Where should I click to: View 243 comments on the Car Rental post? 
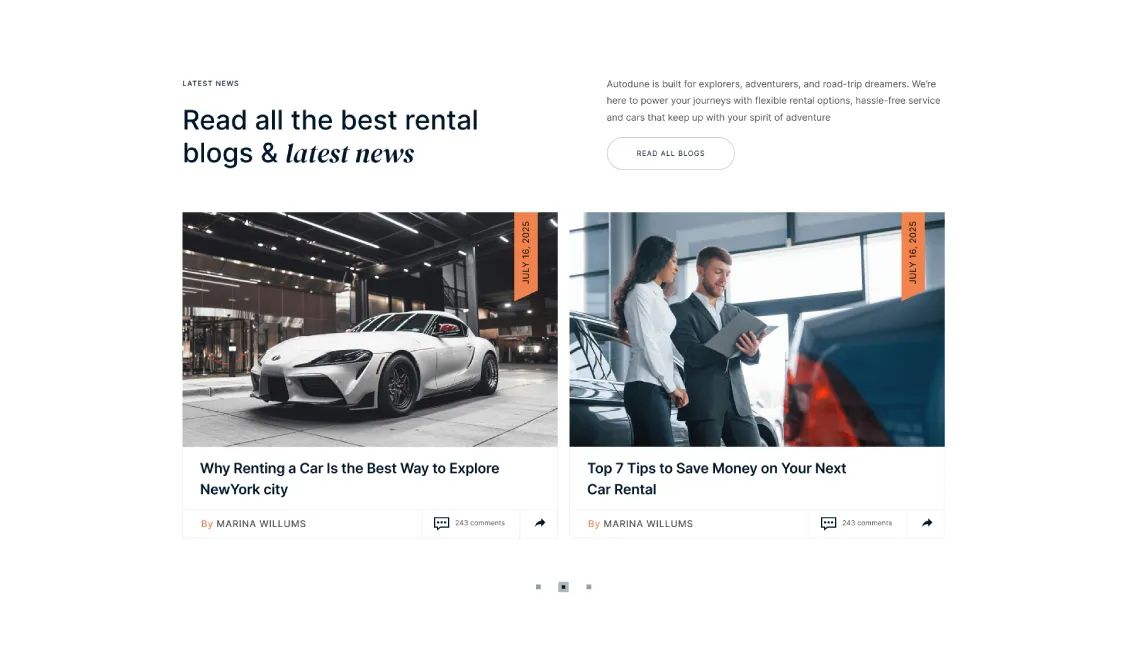(x=867, y=523)
